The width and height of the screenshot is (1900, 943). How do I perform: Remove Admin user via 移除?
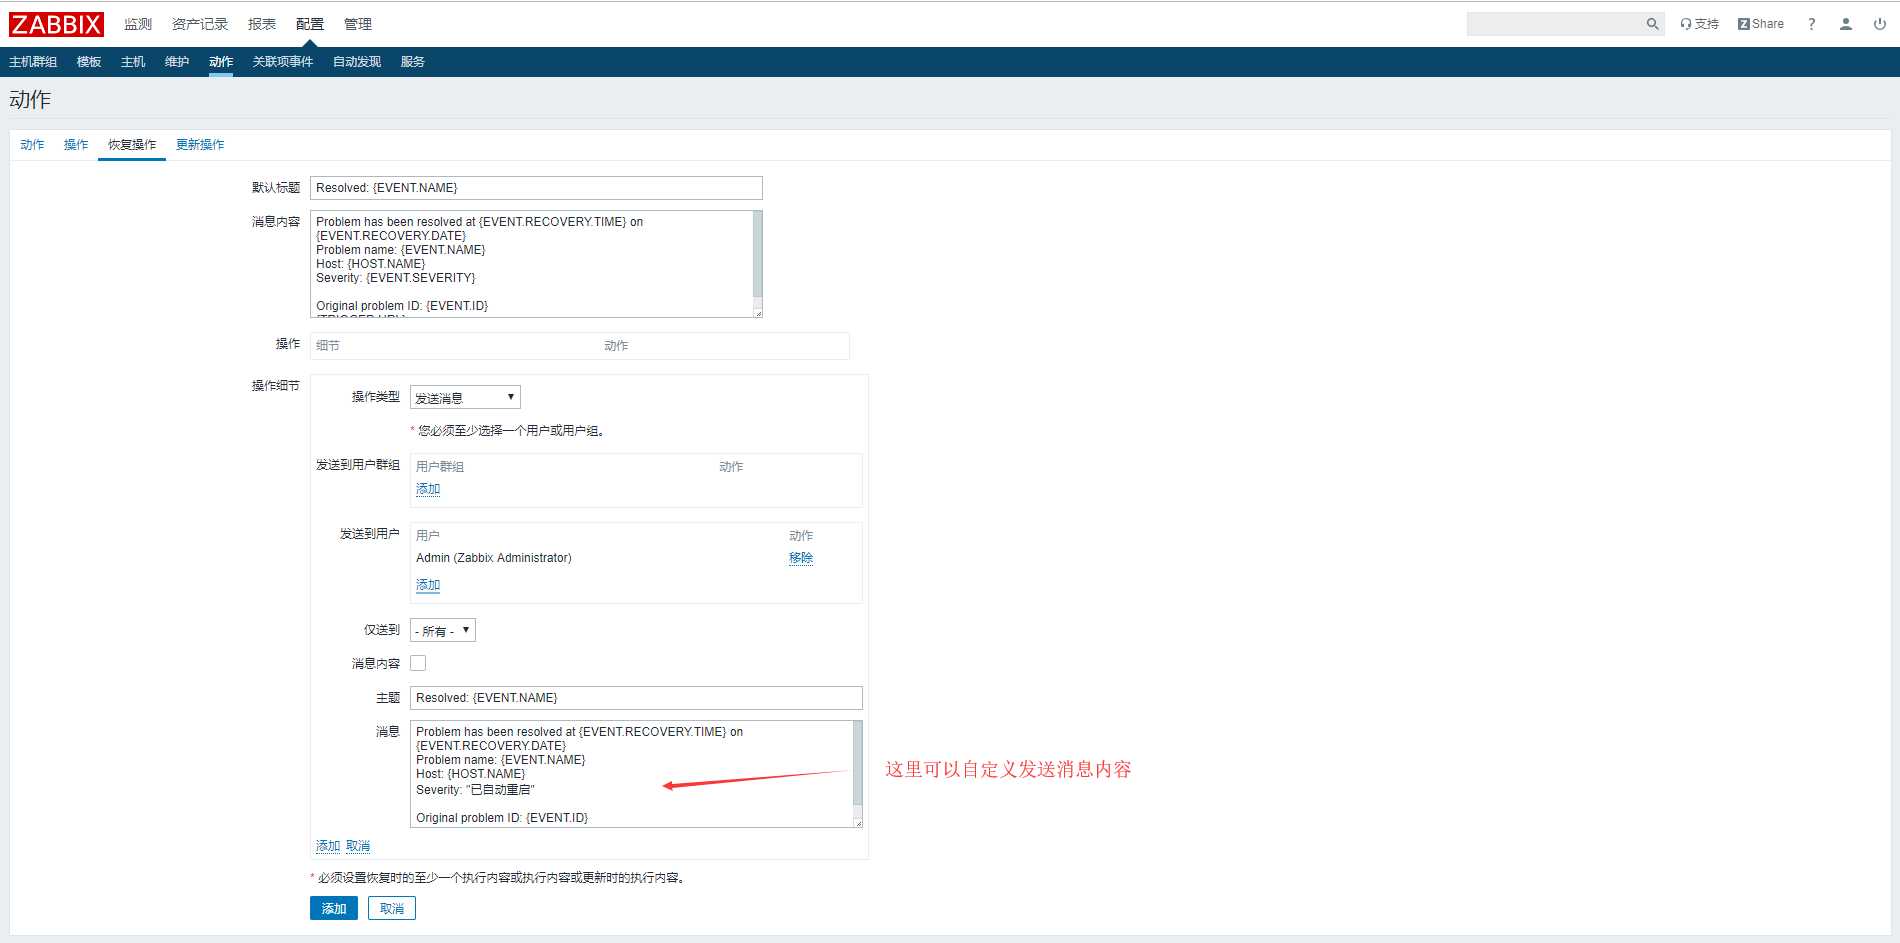[801, 558]
